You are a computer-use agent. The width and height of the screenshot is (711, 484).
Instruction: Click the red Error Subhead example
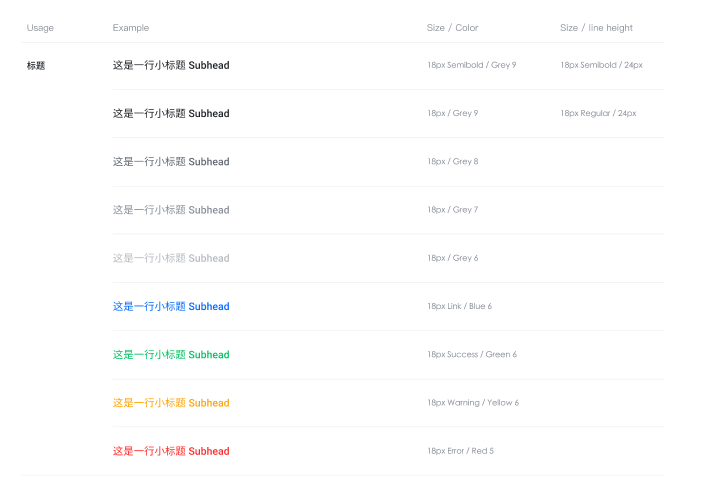click(171, 451)
